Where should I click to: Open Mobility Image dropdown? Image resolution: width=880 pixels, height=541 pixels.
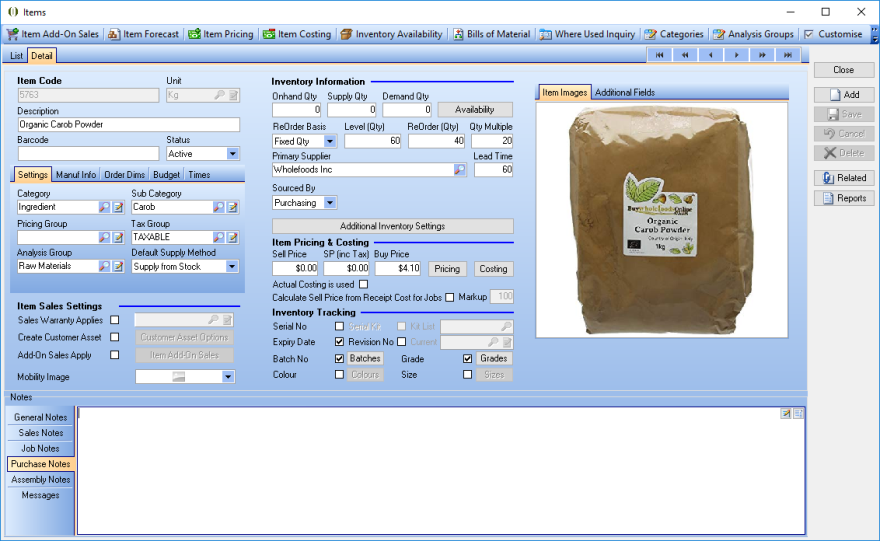(x=228, y=377)
